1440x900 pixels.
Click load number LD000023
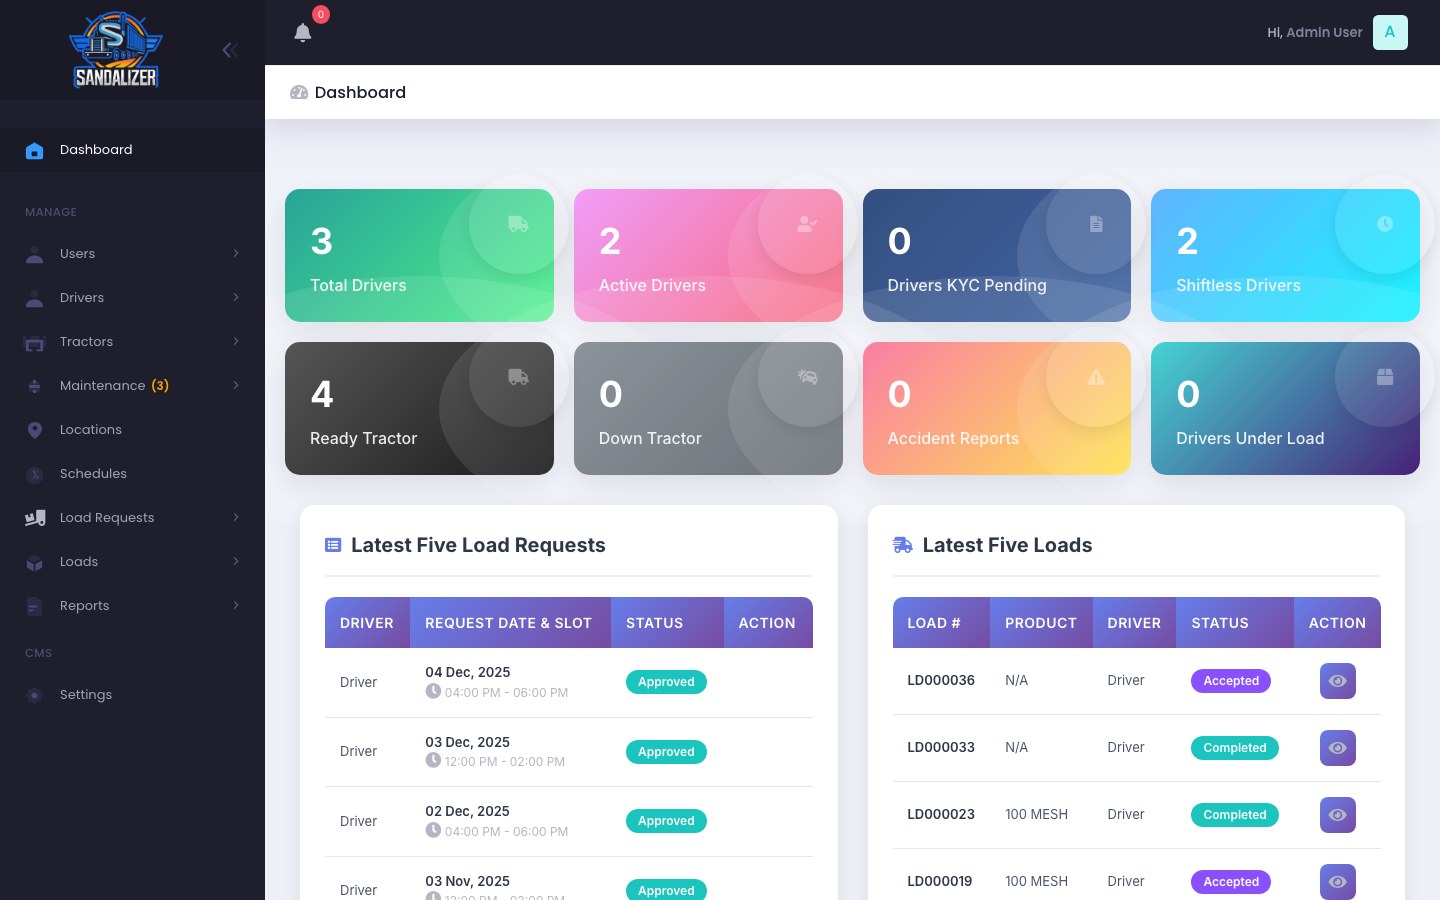(x=941, y=815)
